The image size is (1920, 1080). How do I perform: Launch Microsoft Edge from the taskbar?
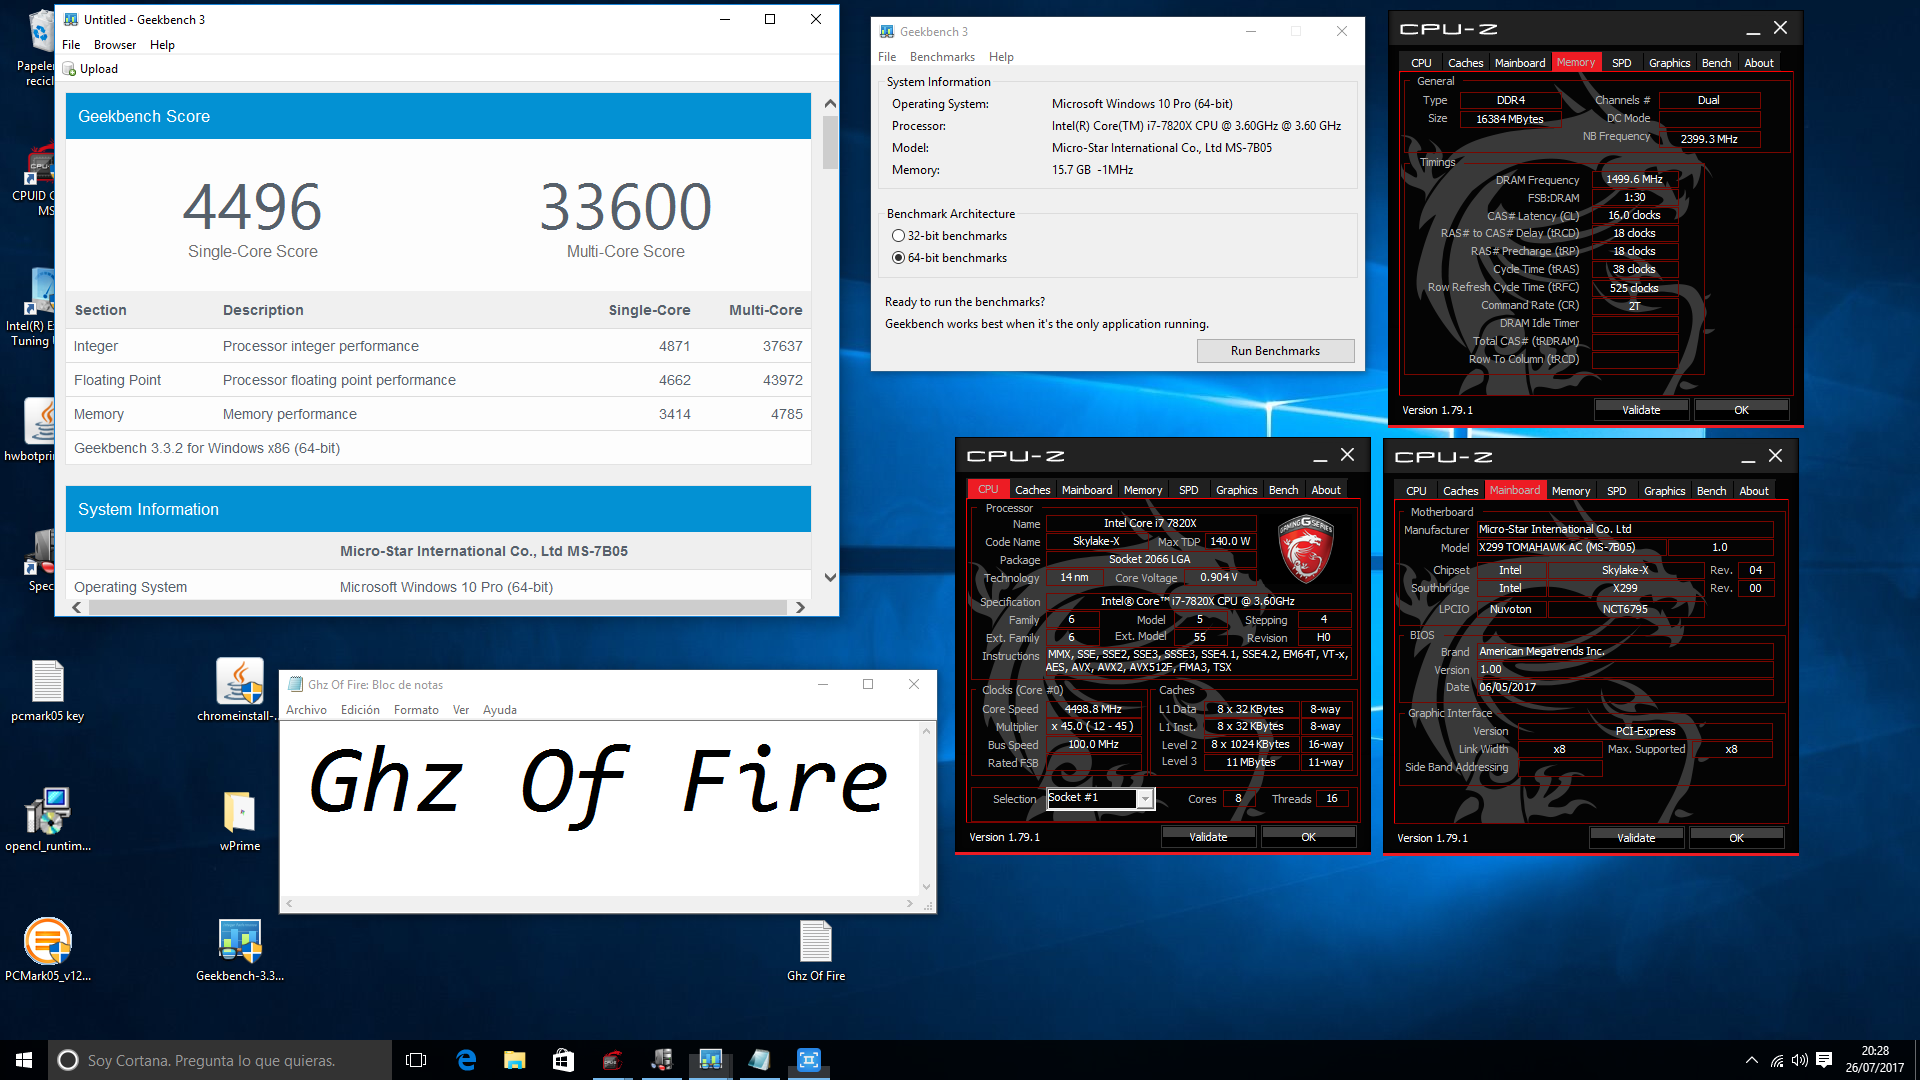click(466, 1060)
